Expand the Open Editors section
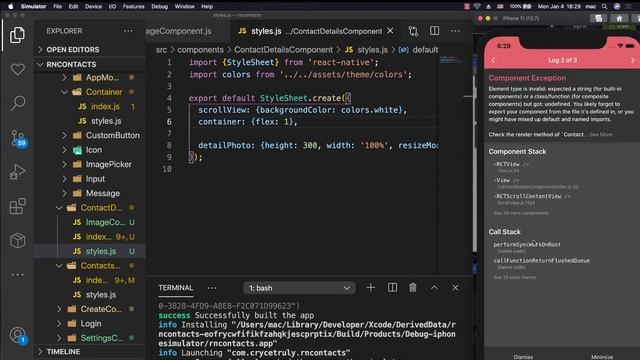Viewport: 640px width, 360px height. click(73, 50)
